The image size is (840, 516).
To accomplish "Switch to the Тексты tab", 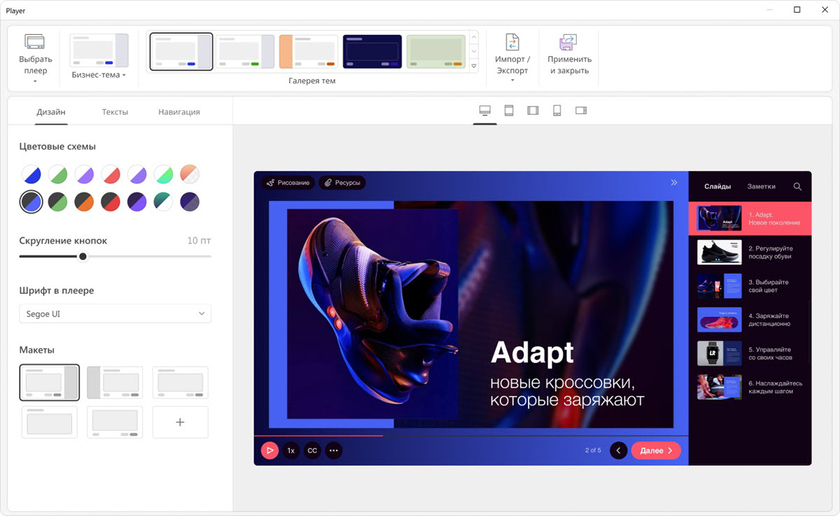I will [115, 112].
